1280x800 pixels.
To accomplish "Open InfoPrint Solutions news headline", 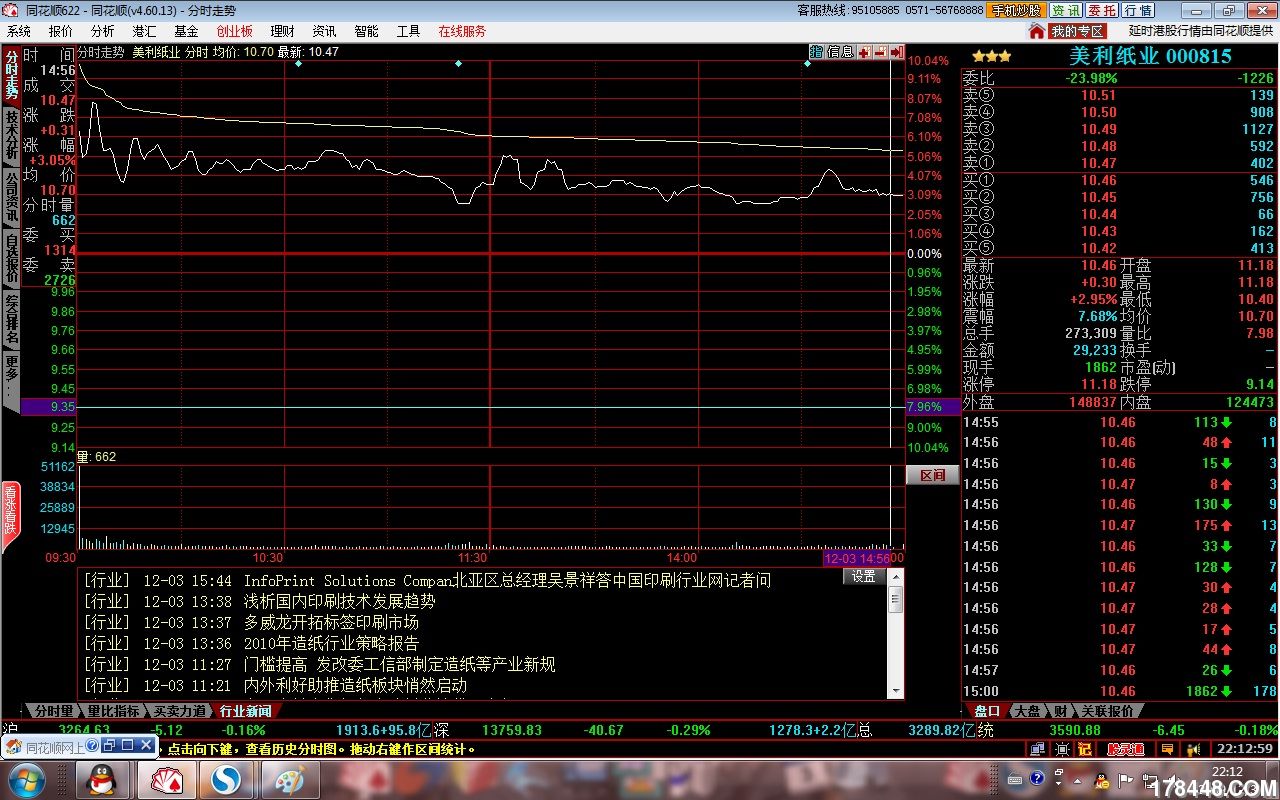I will pos(507,580).
